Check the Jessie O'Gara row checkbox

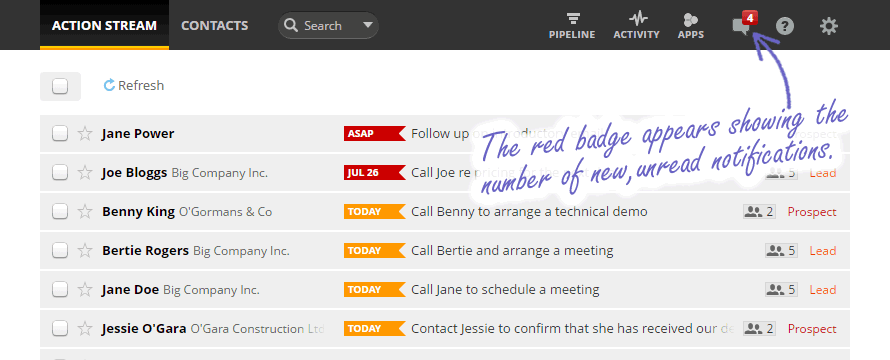pyautogui.click(x=60, y=328)
